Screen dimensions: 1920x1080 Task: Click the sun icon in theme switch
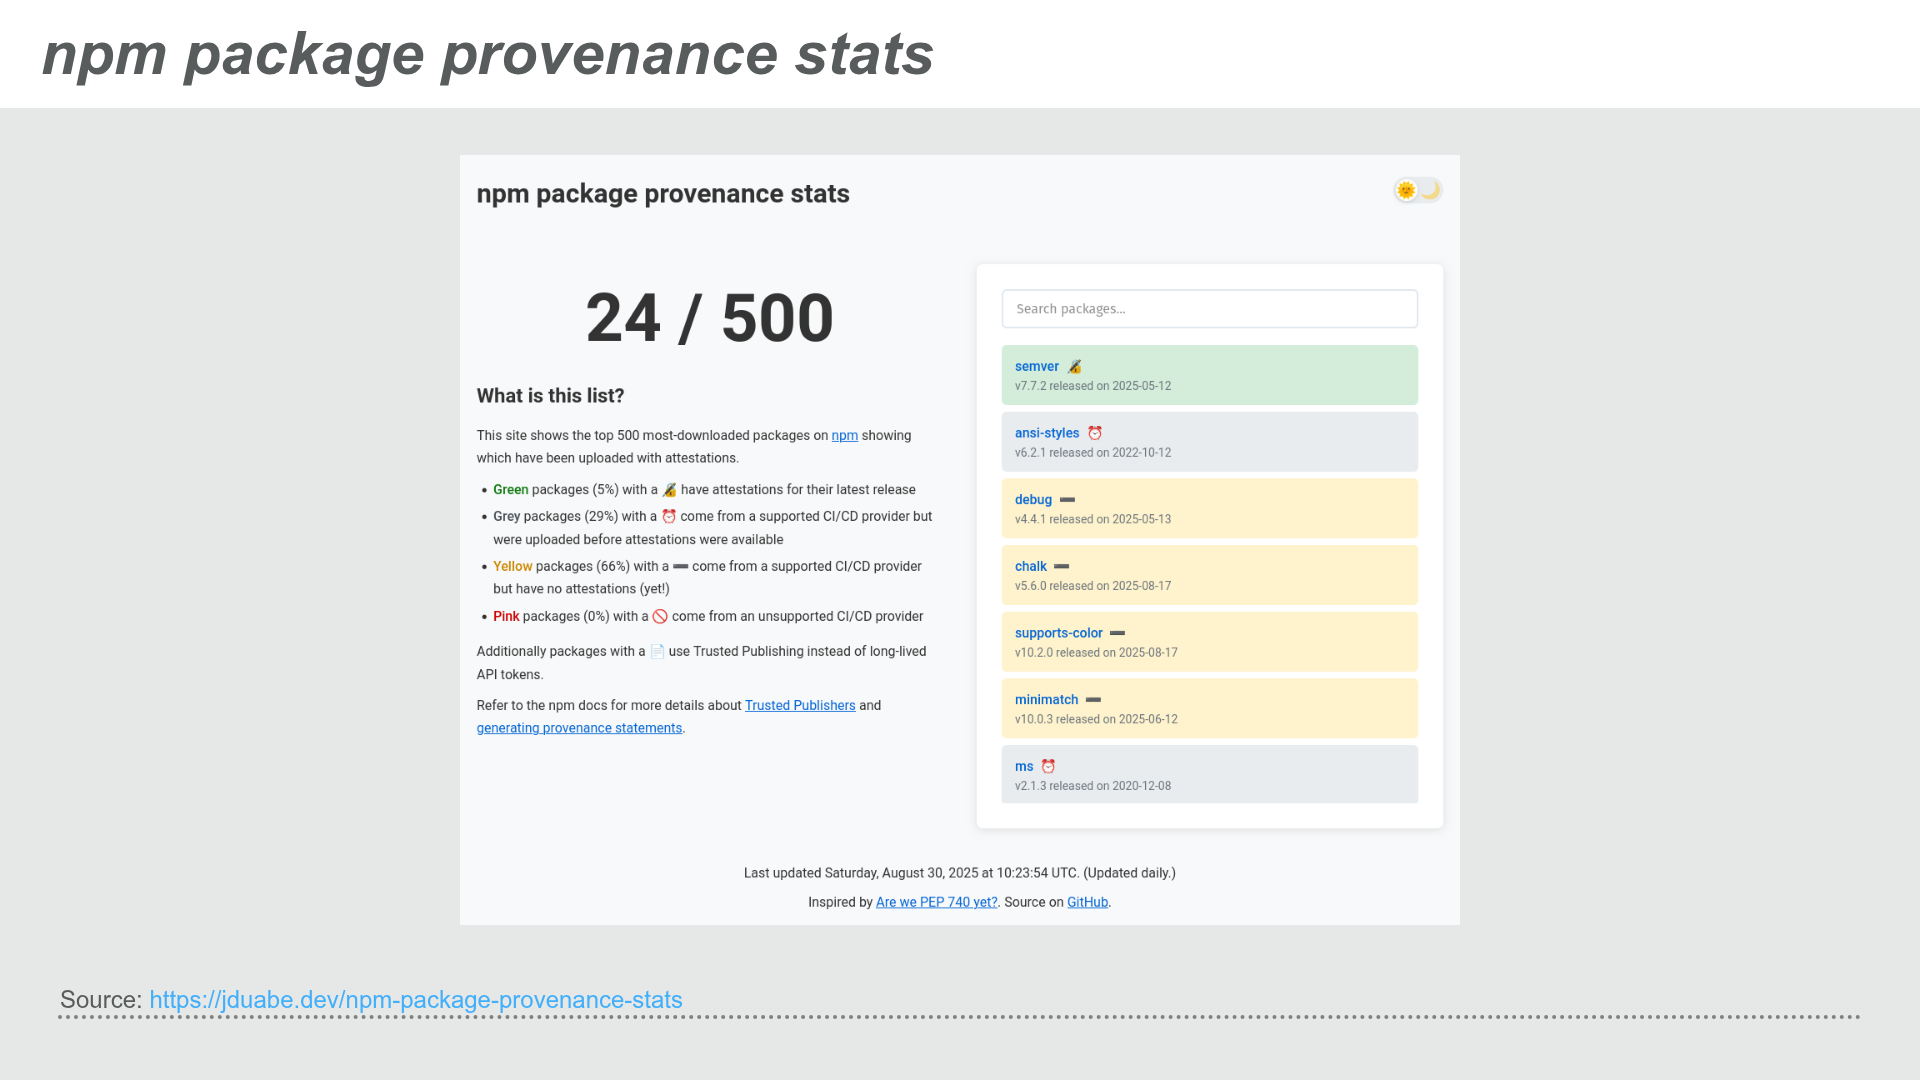[1406, 190]
